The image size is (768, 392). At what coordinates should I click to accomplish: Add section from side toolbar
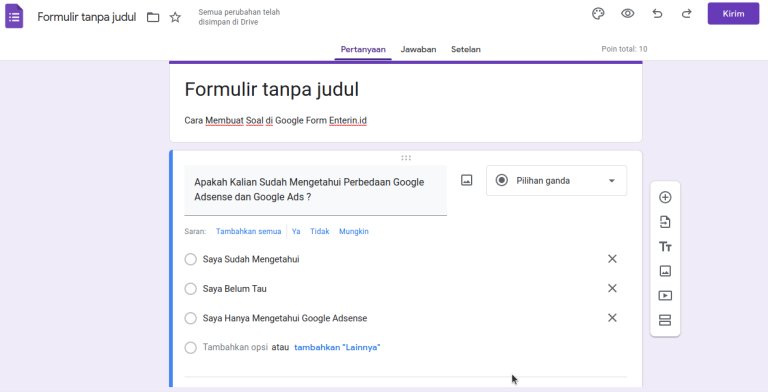[x=665, y=320]
